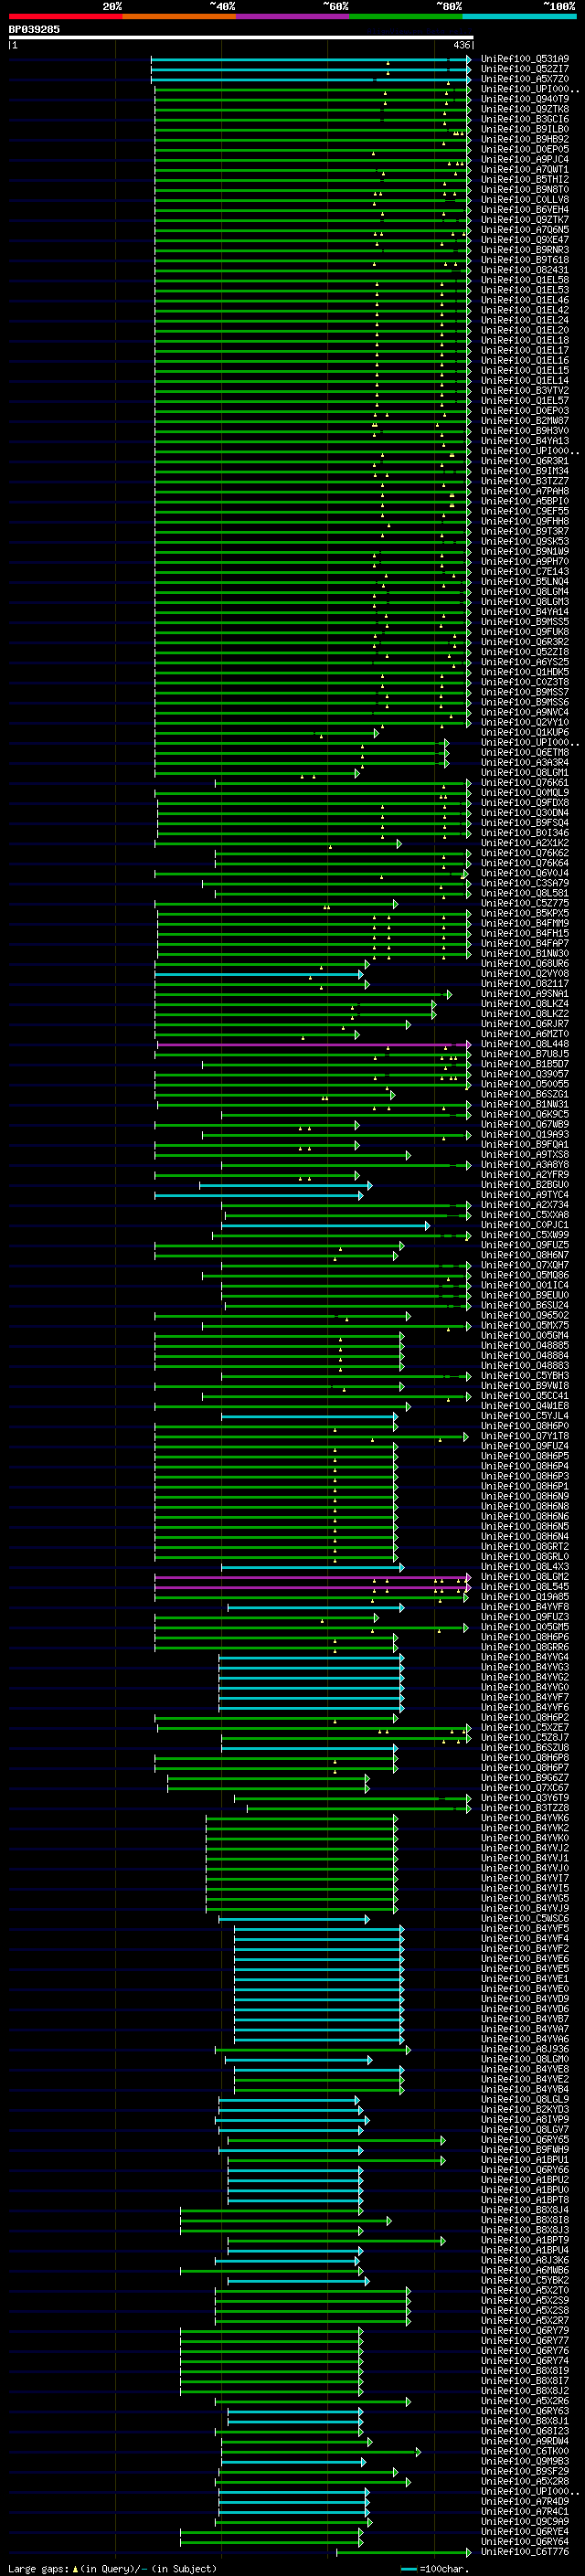Click hit label UniRef100_O82431

pyautogui.click(x=525, y=270)
